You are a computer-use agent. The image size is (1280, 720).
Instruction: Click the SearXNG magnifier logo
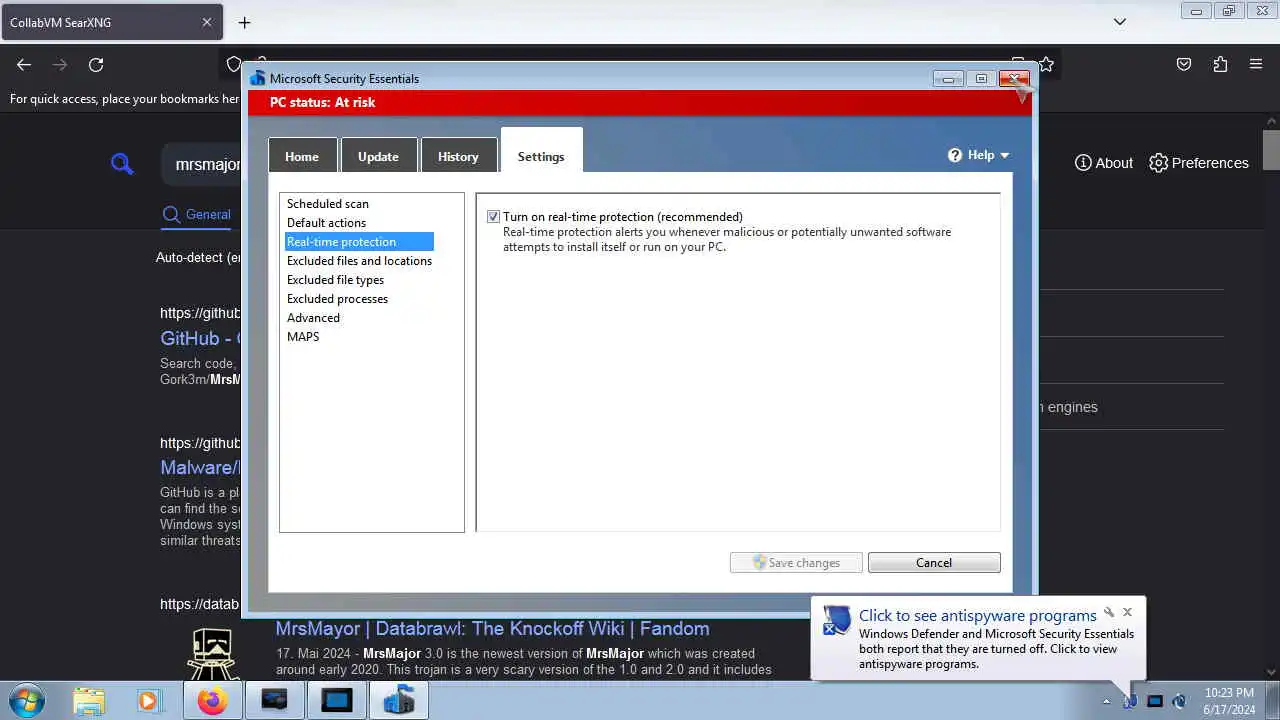click(x=122, y=164)
